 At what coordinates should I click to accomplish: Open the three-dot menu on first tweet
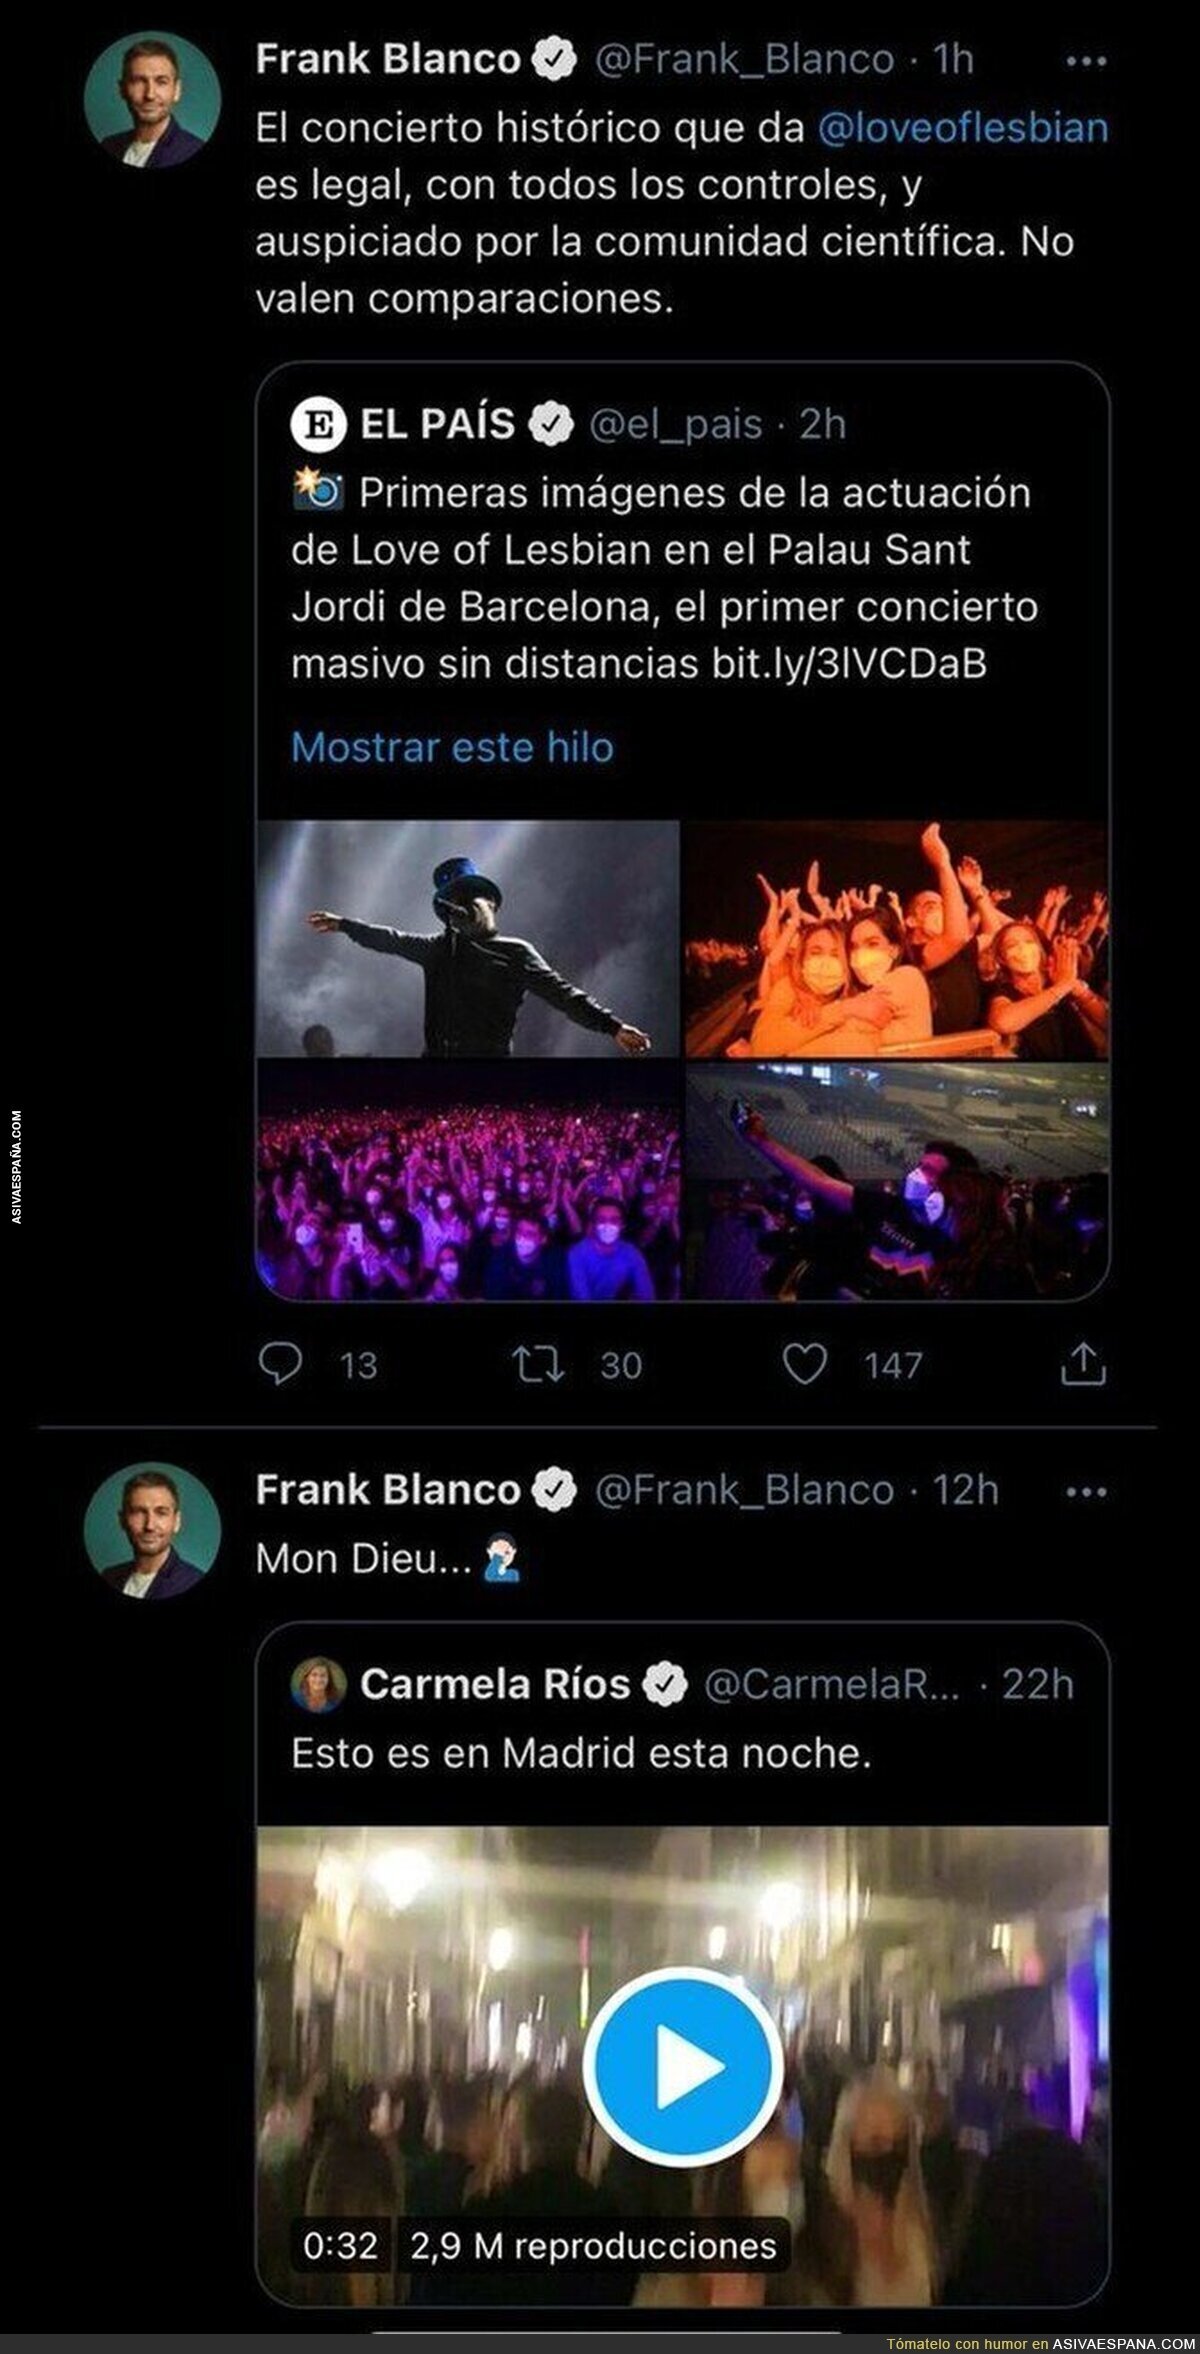click(1086, 62)
